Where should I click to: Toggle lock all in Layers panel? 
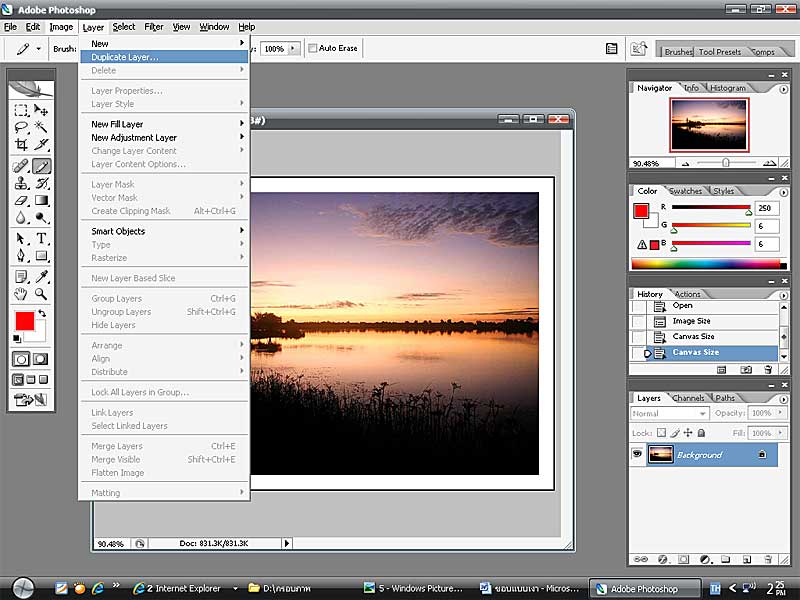click(702, 433)
